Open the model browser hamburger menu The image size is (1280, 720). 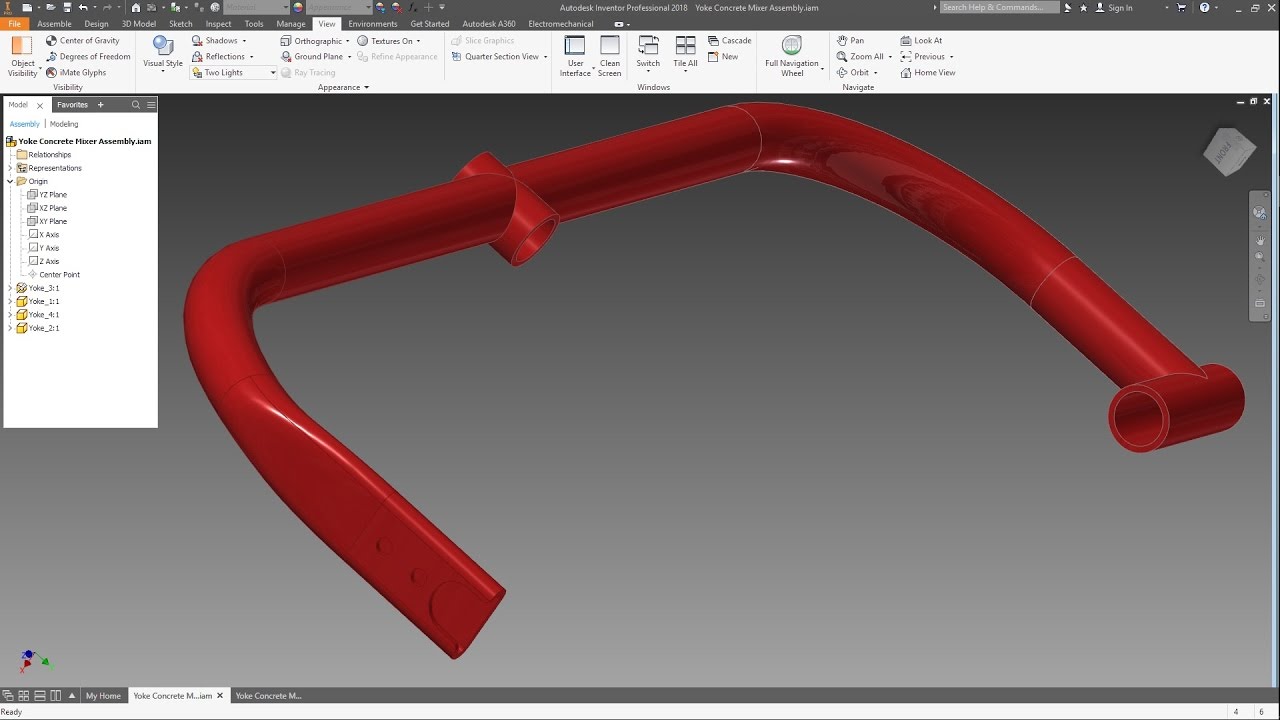point(151,105)
